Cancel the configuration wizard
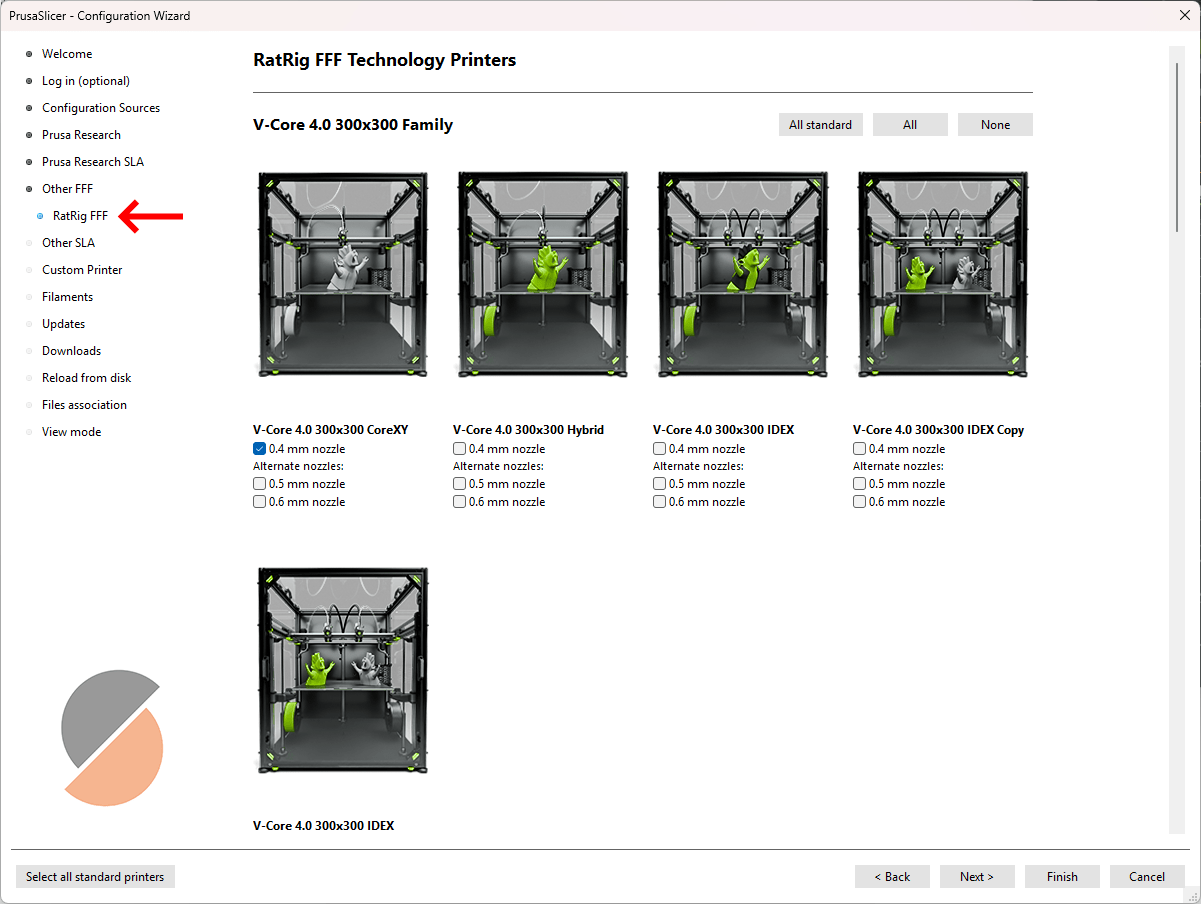 pyautogui.click(x=1147, y=877)
